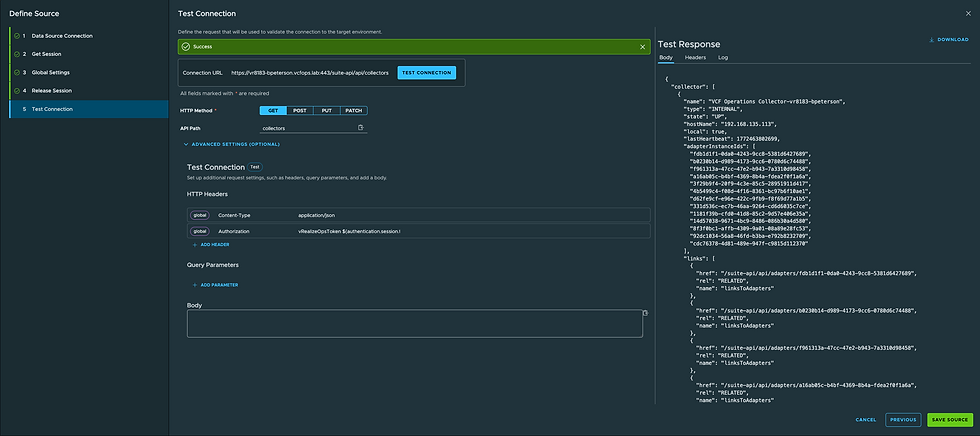Click the Data Source Connection step checkmark
980x436 pixels.
(15, 36)
